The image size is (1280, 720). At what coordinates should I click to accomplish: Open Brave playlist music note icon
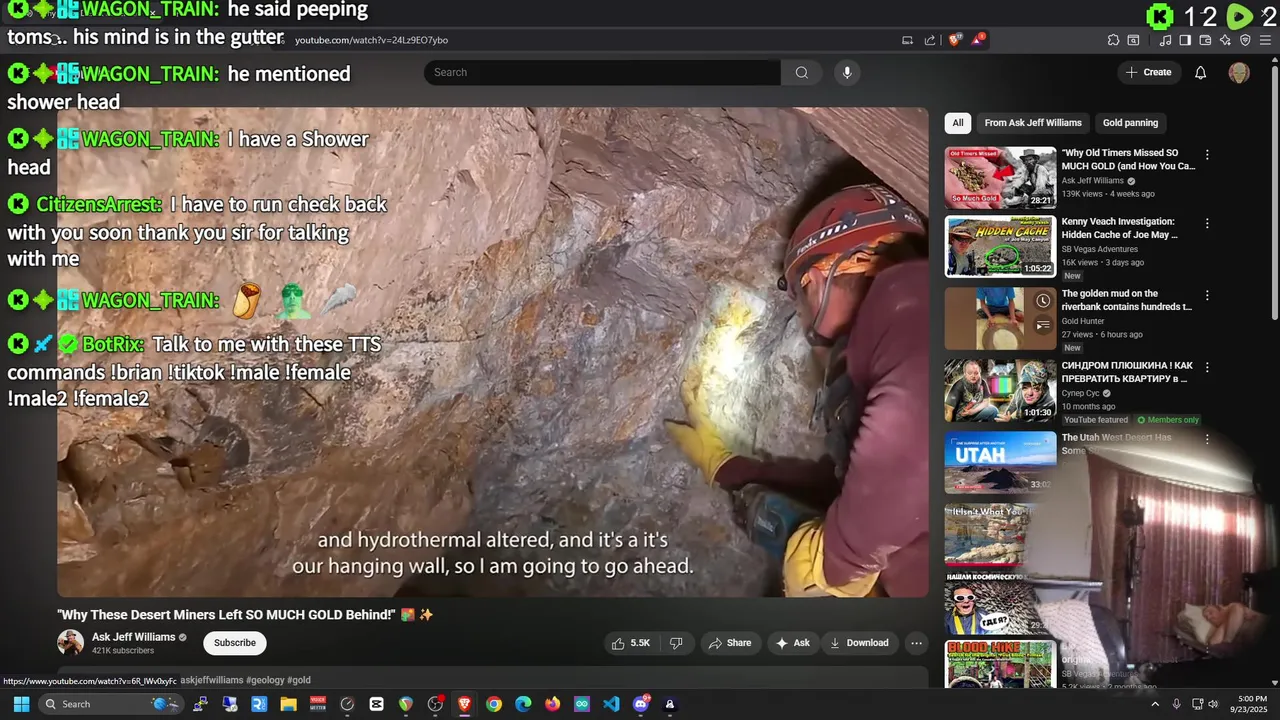(x=1166, y=40)
